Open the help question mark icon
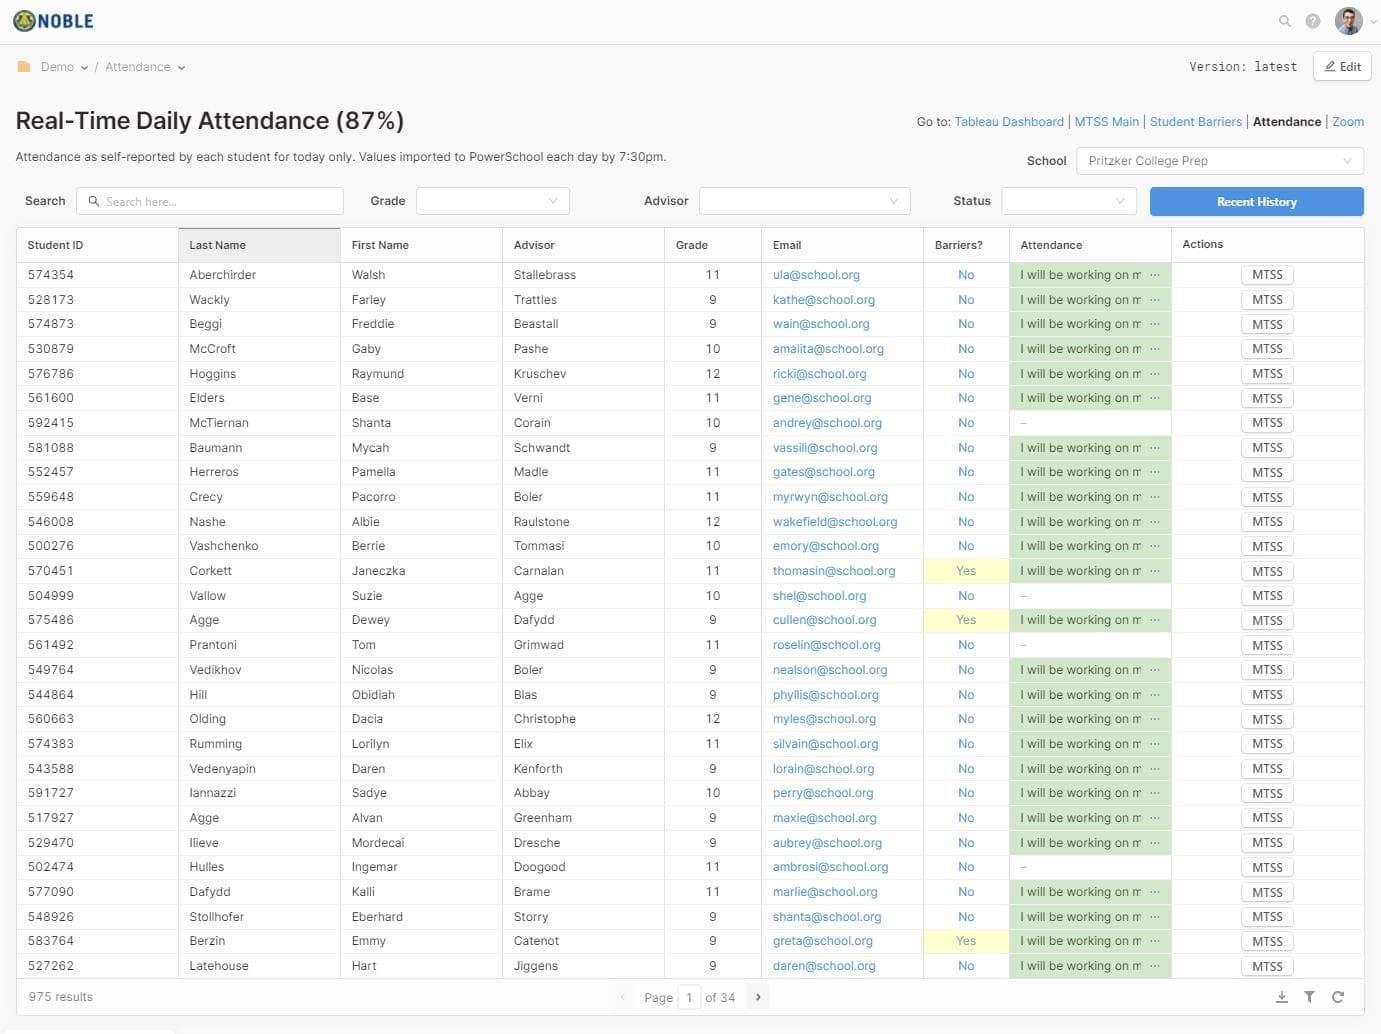The height and width of the screenshot is (1034, 1381). (x=1313, y=21)
